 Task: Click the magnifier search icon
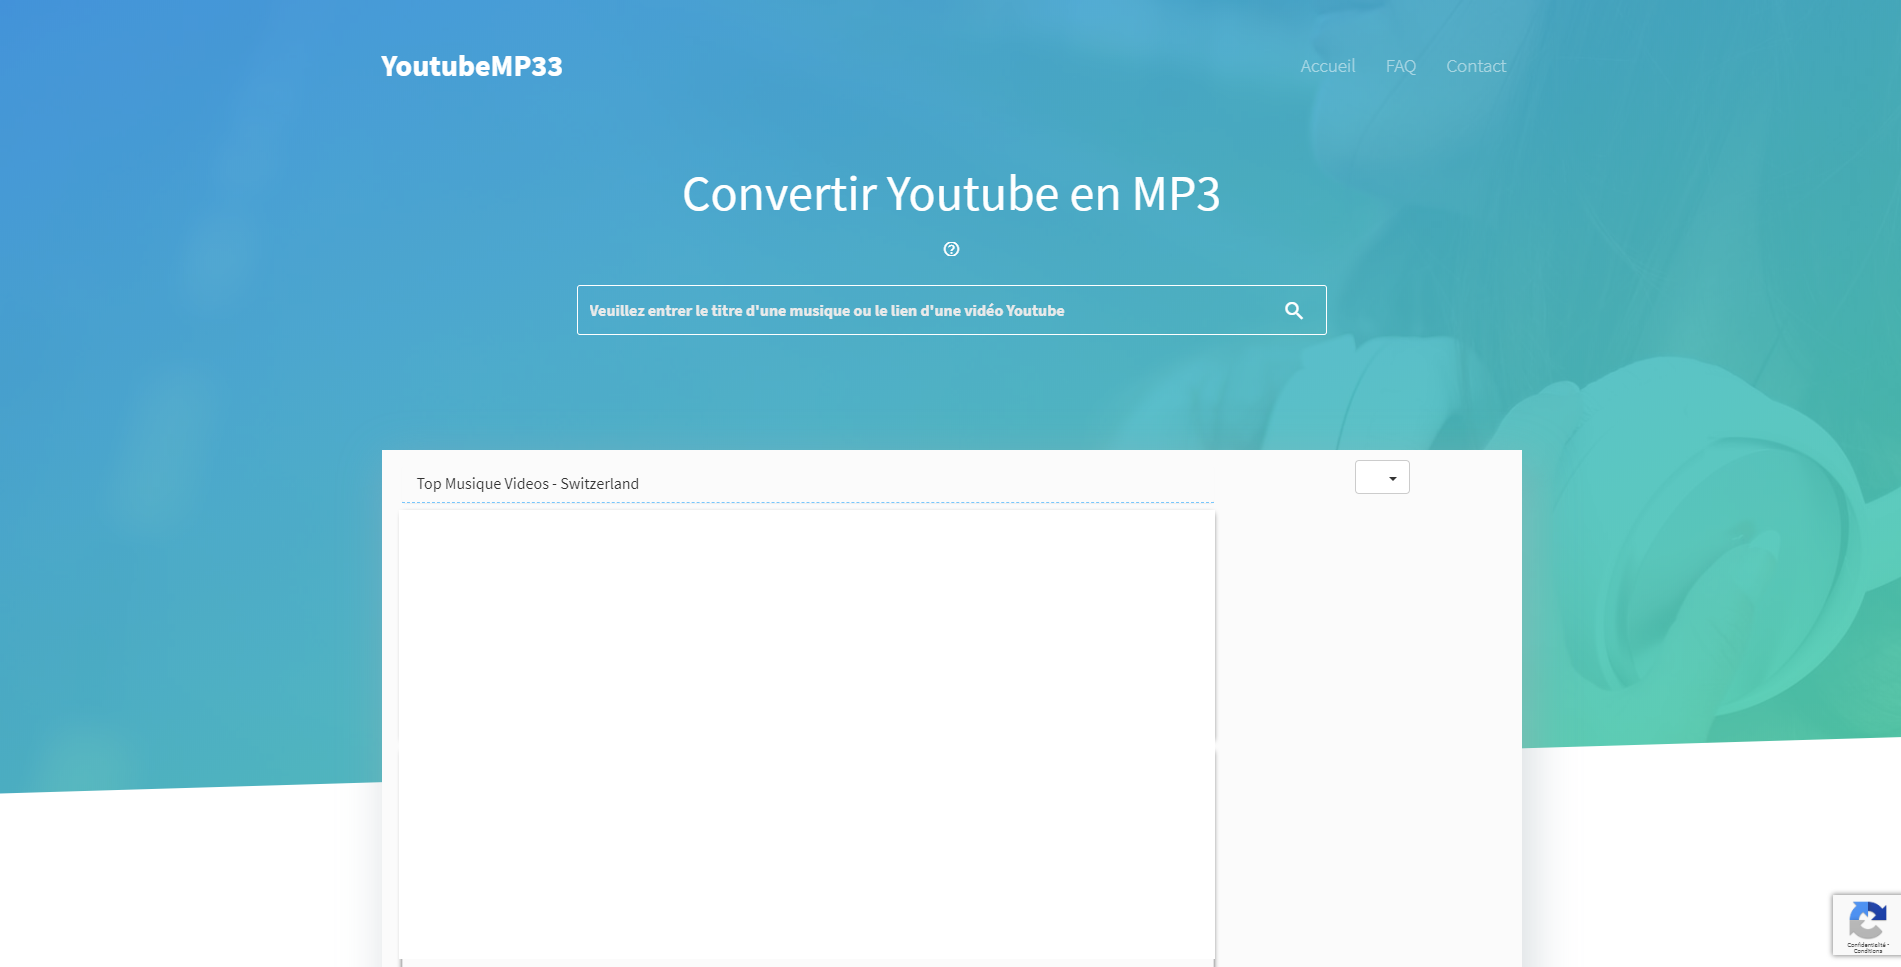[x=1293, y=310]
